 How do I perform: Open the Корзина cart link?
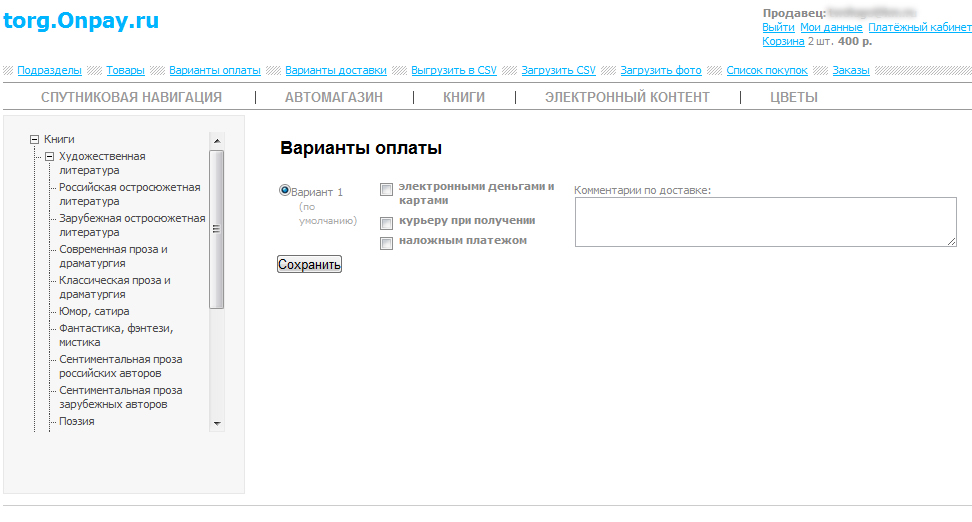[782, 41]
